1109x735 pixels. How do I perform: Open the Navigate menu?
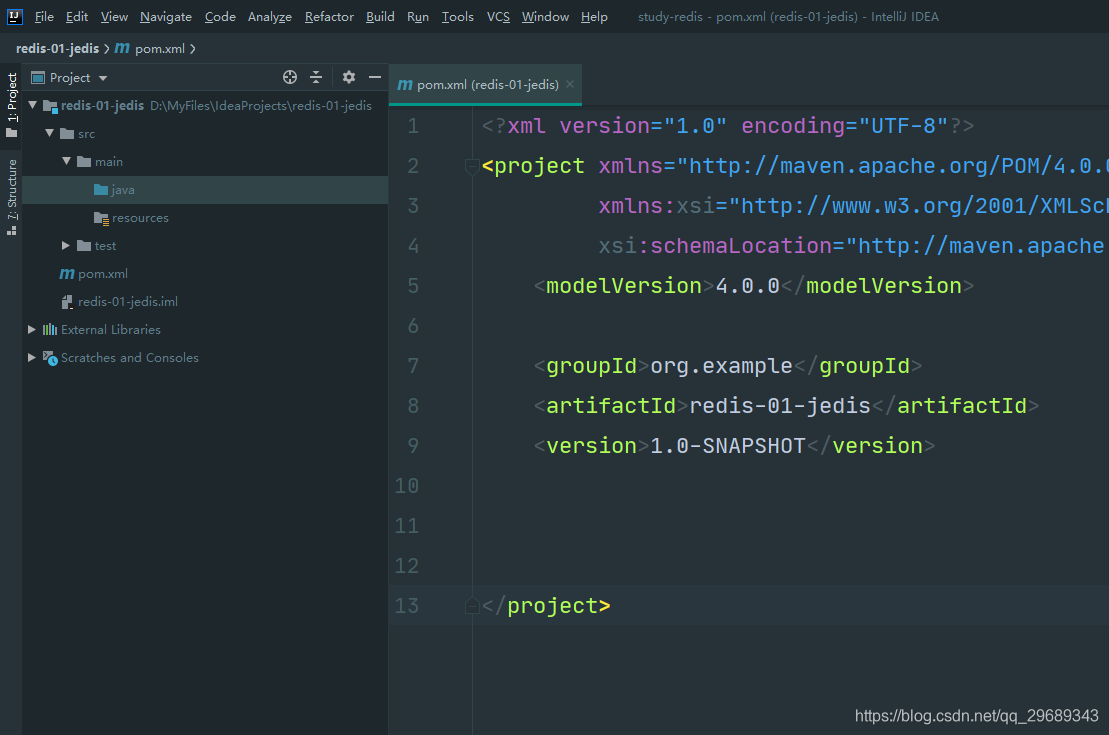(x=165, y=16)
